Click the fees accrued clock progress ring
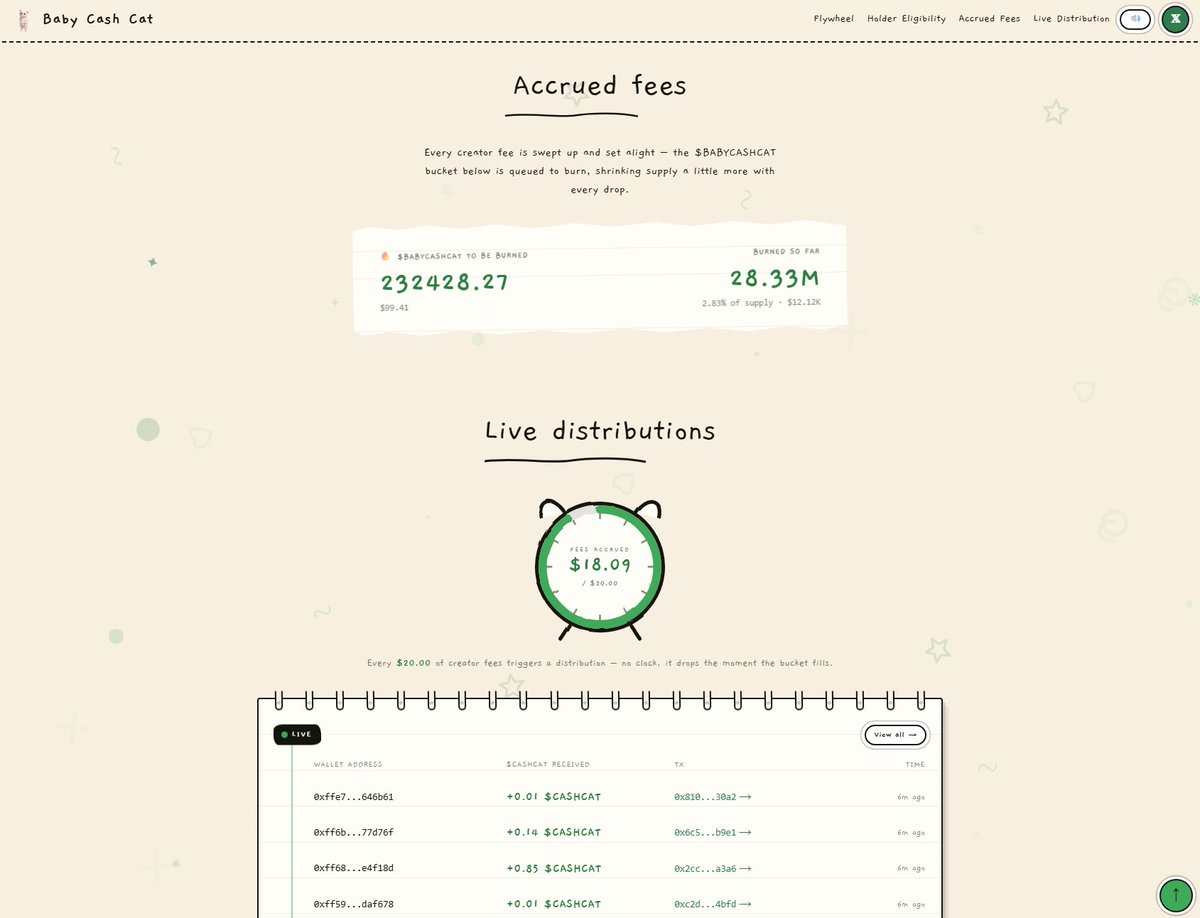Viewport: 1200px width, 918px height. pyautogui.click(x=600, y=567)
